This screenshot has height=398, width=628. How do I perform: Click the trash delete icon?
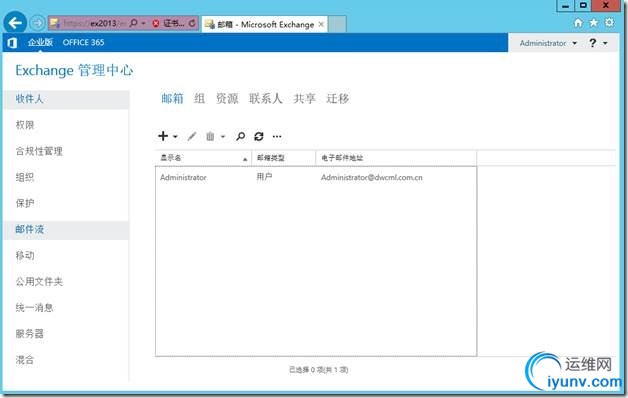pos(210,137)
